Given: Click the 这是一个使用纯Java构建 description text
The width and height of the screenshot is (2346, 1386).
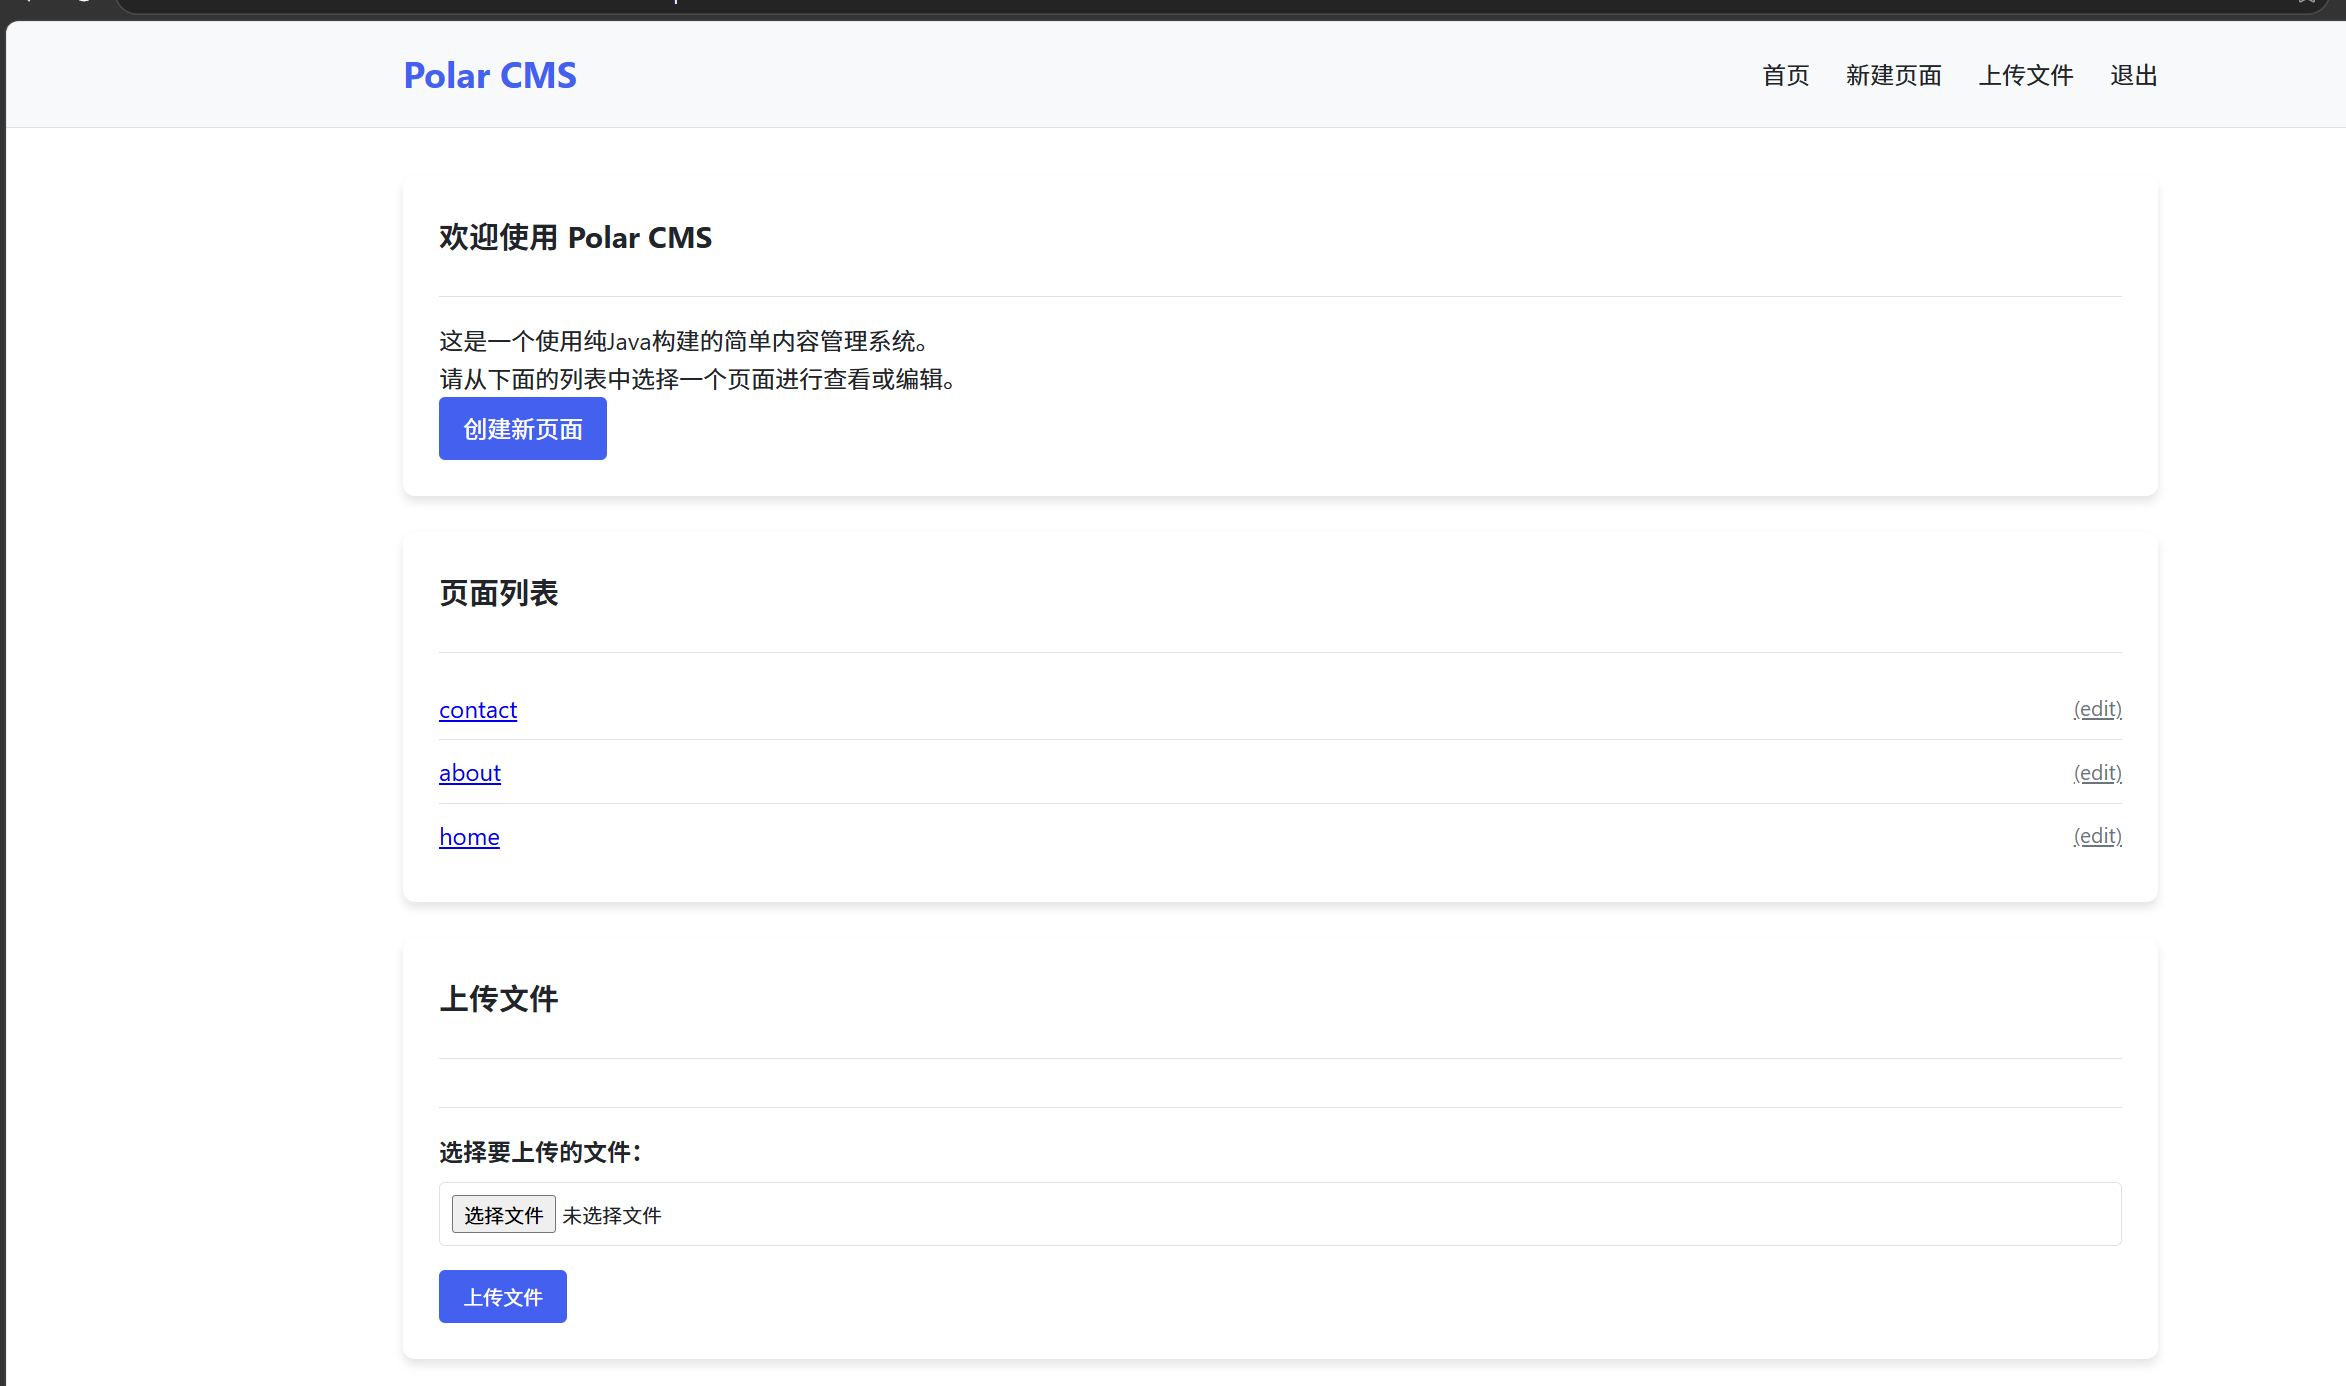Looking at the screenshot, I should (x=686, y=341).
